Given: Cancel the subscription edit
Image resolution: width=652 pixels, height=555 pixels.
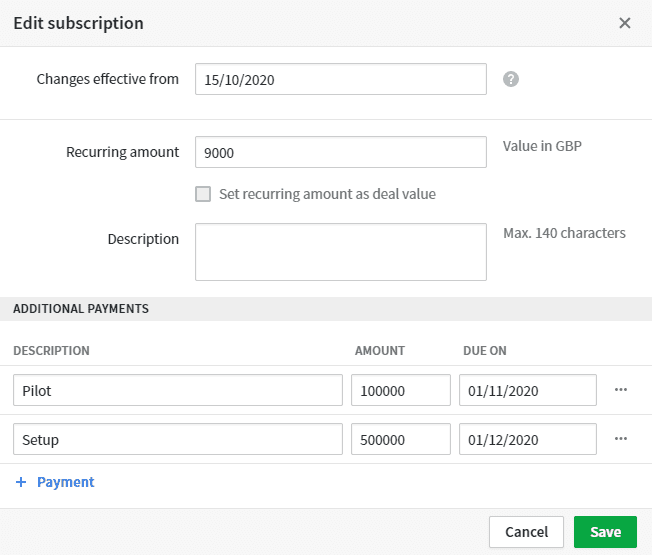Looking at the screenshot, I should 526,532.
